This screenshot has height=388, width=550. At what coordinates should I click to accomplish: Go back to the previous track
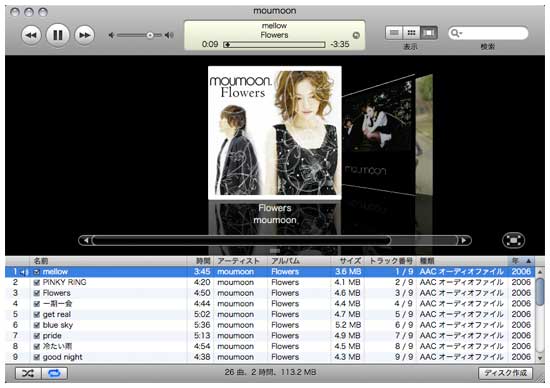tap(31, 35)
